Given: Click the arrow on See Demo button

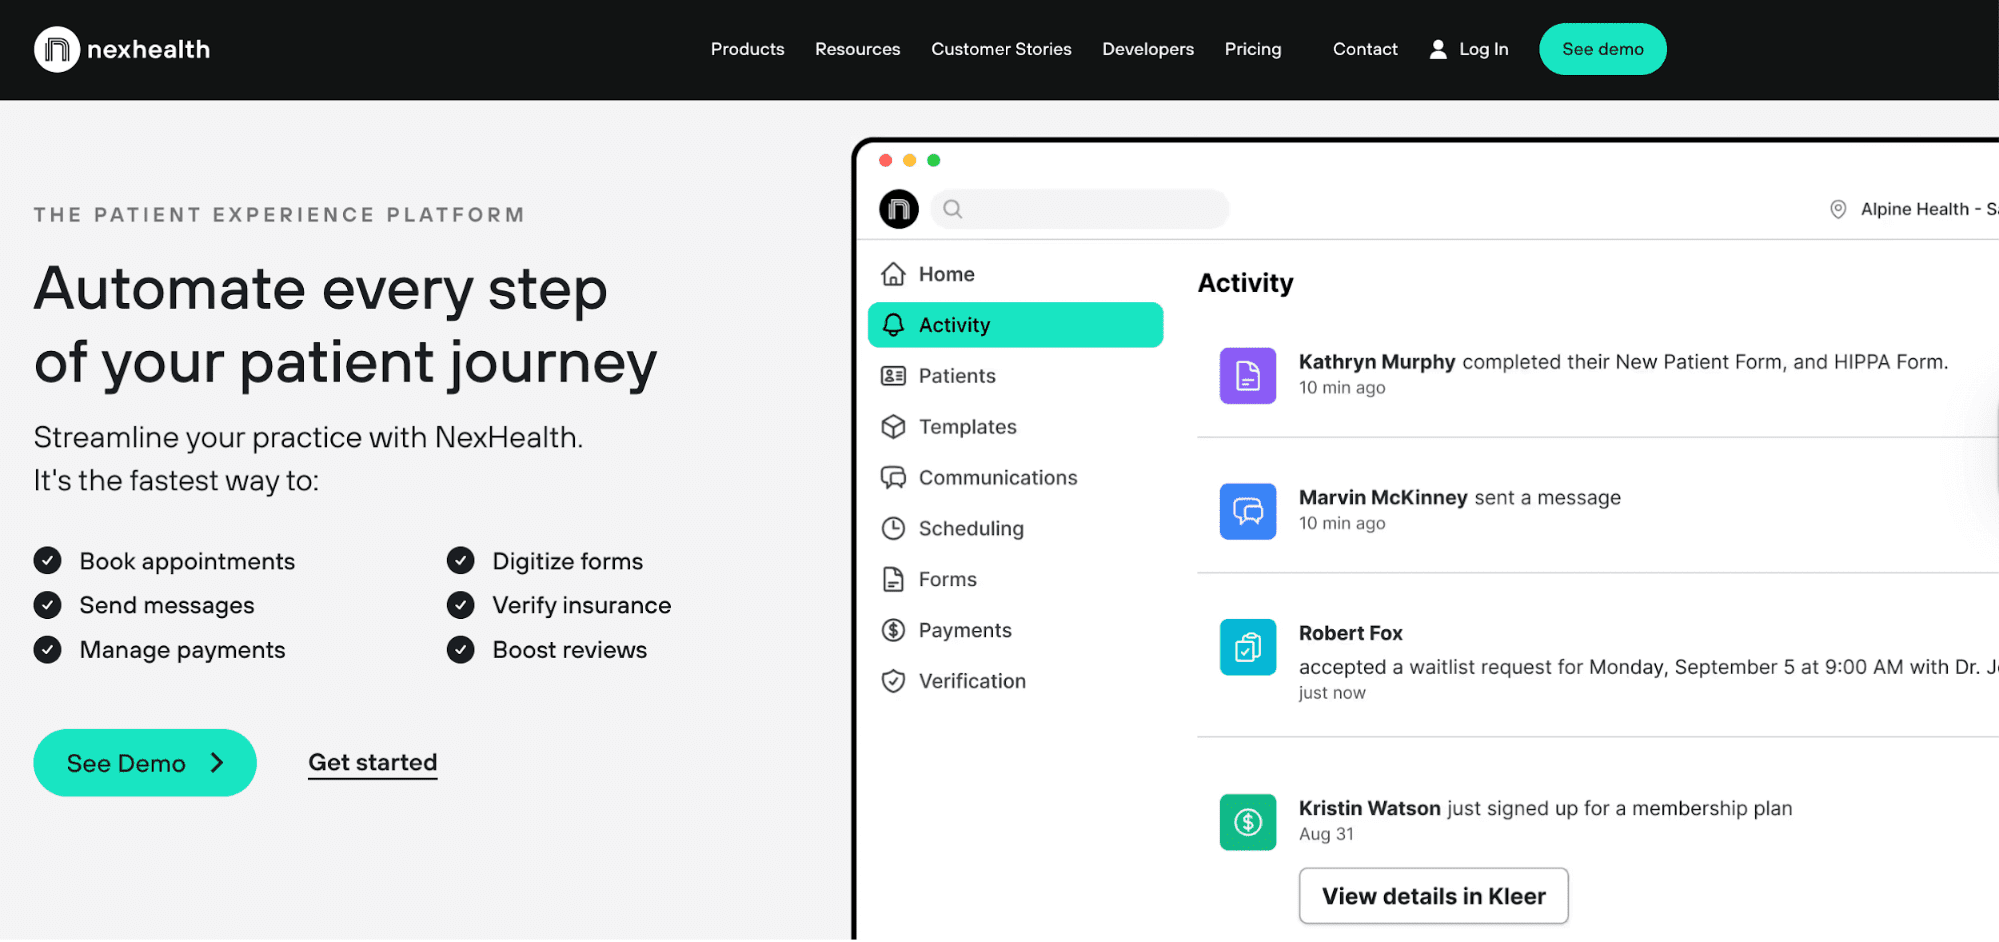Looking at the screenshot, I should click(x=217, y=763).
